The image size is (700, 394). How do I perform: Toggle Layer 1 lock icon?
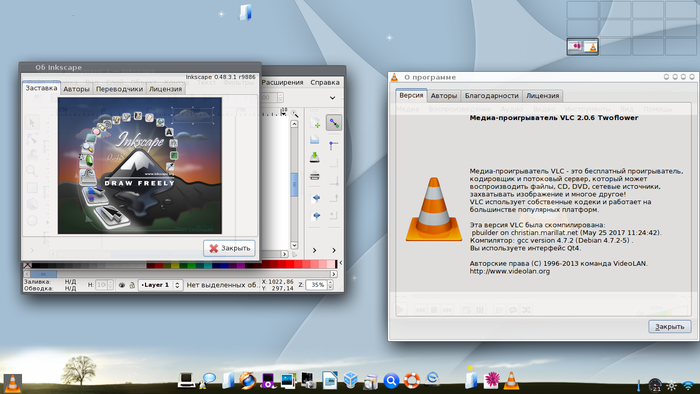[132, 285]
